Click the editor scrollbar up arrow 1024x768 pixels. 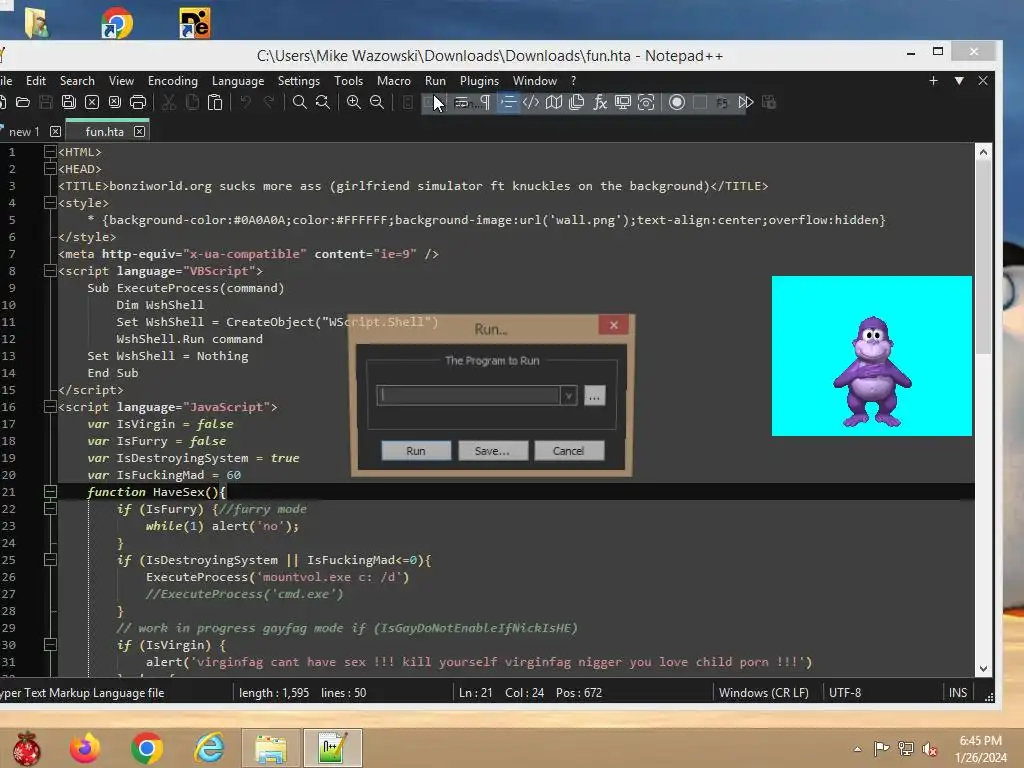[x=983, y=152]
